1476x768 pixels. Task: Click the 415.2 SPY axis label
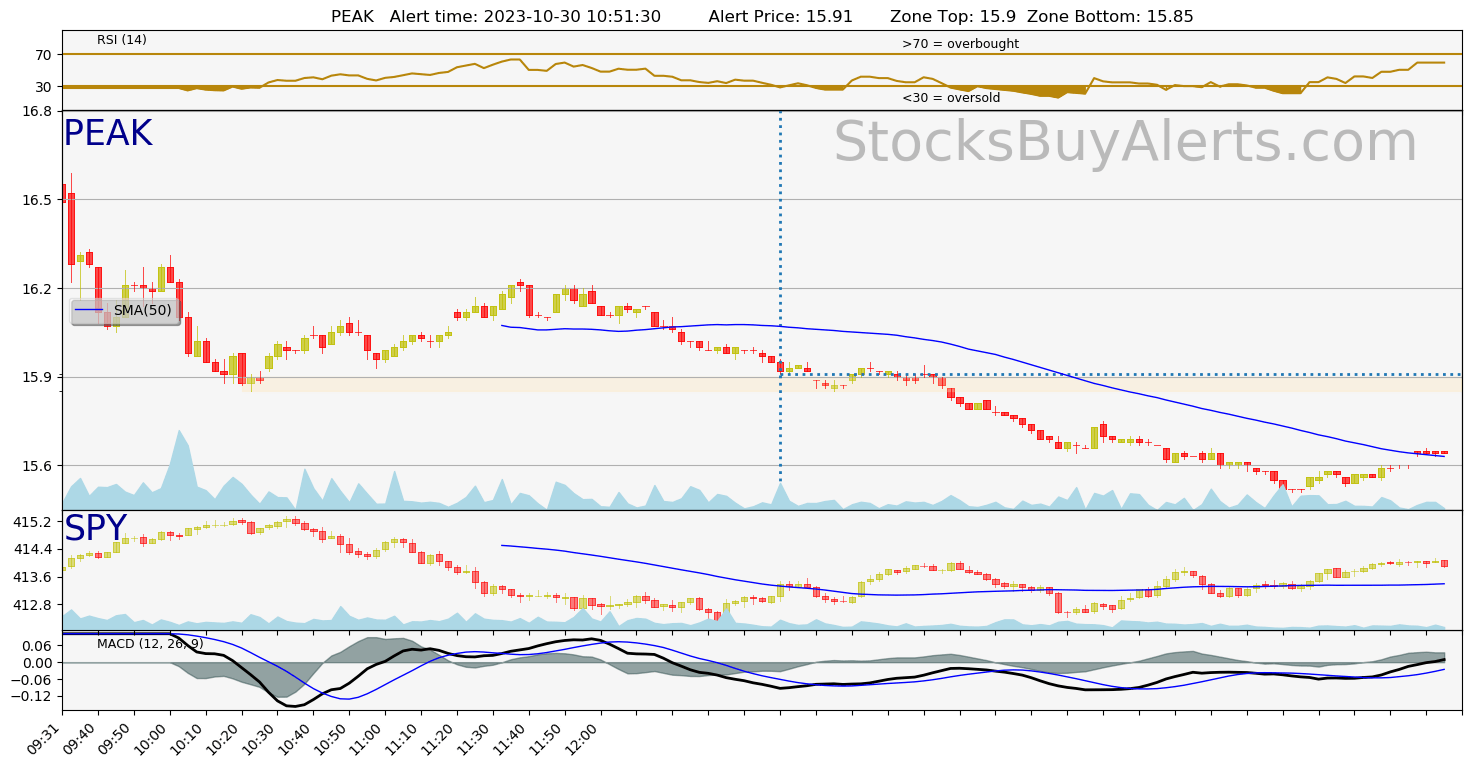pos(33,522)
